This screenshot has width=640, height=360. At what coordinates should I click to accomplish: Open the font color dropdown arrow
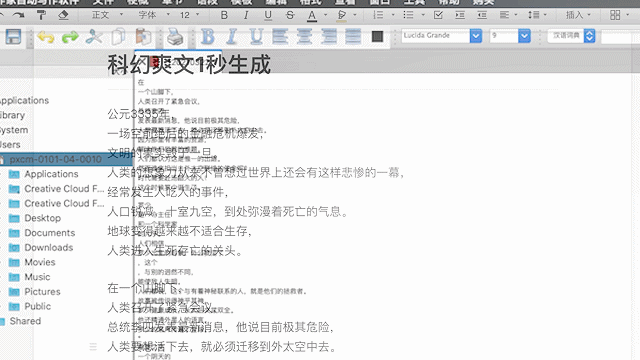[x=325, y=15]
